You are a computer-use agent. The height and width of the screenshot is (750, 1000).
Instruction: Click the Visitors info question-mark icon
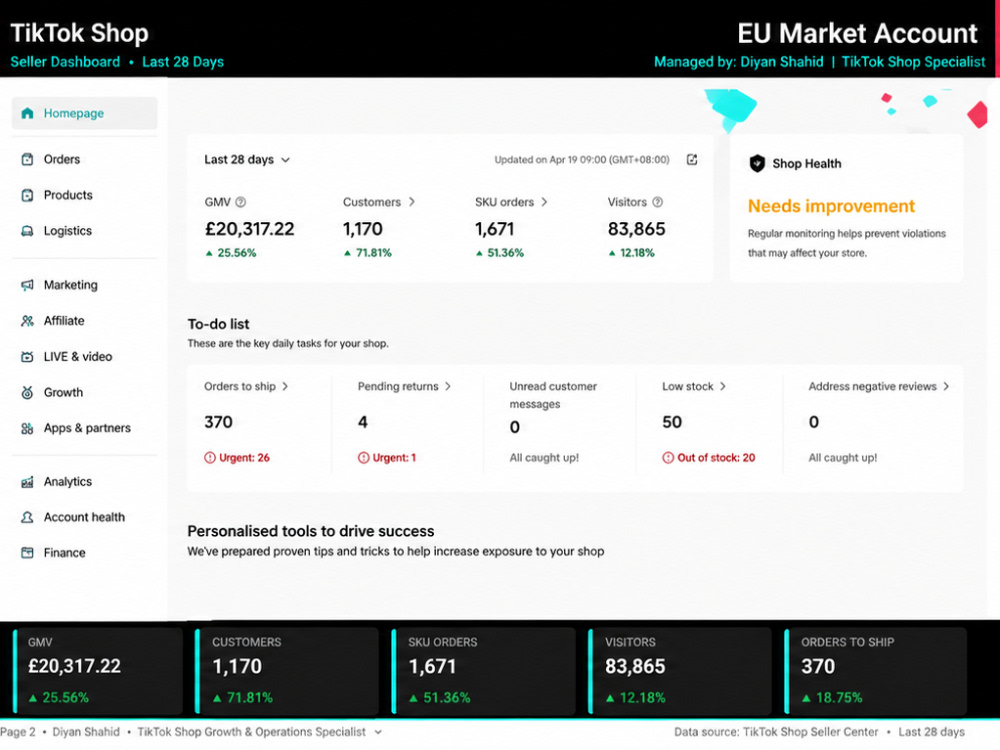click(x=658, y=202)
